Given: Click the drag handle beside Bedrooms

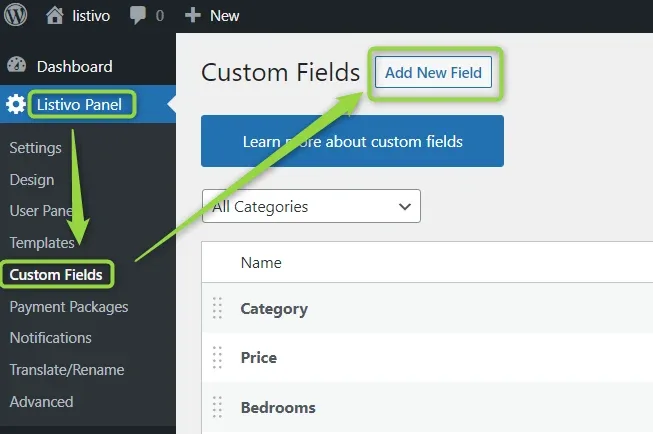Looking at the screenshot, I should 217,407.
